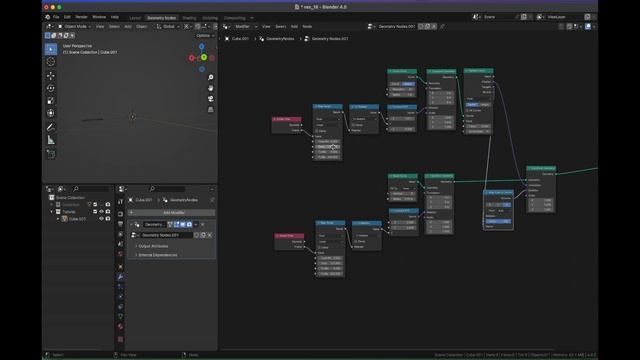Click the outliner search field
Screen dimensions: 640x360
pyautogui.click(x=91, y=189)
